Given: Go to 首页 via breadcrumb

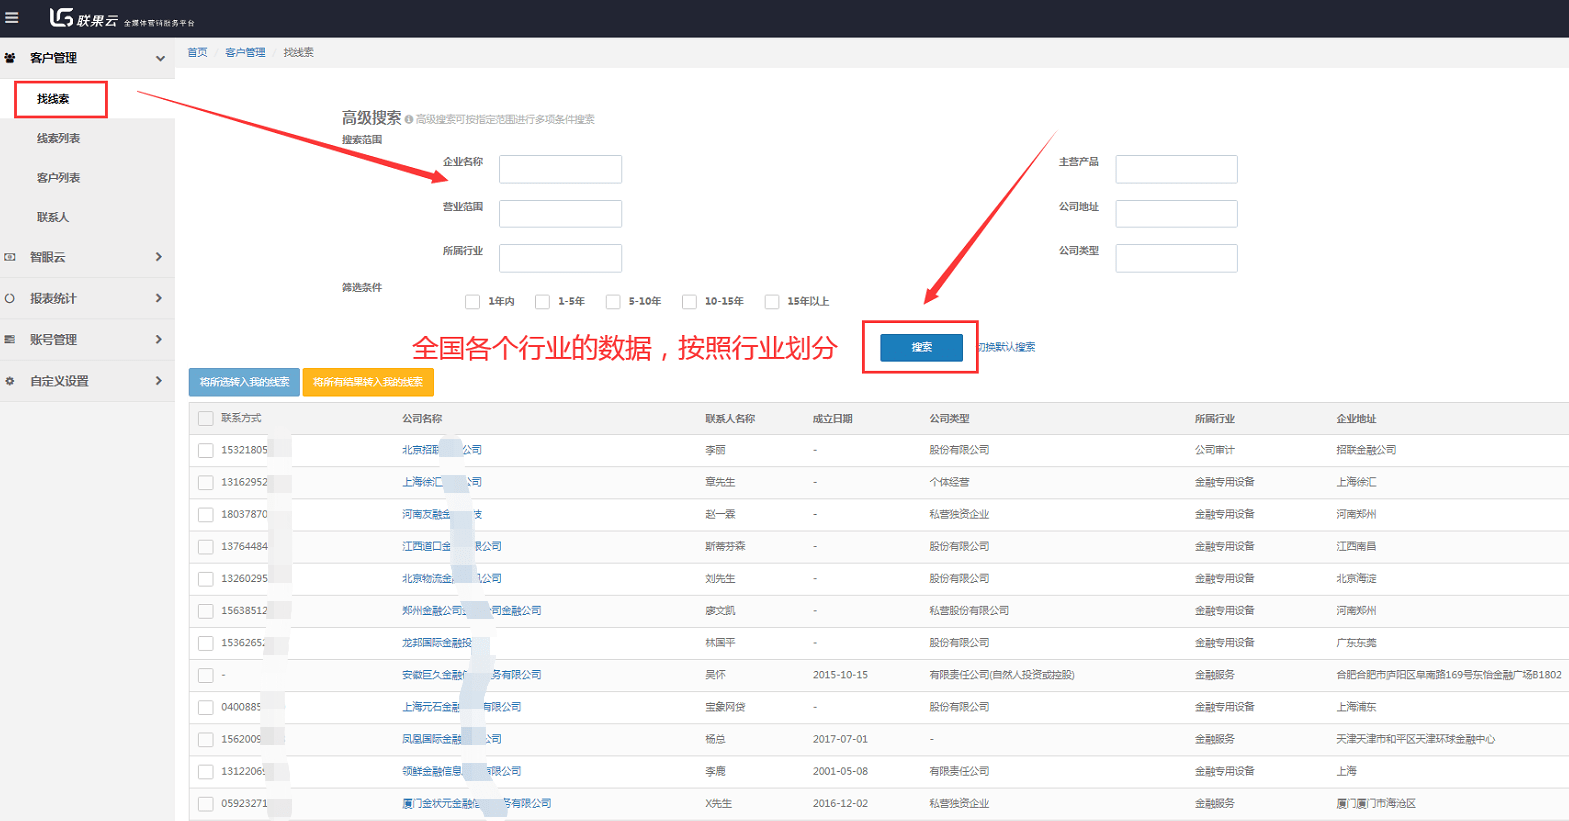Looking at the screenshot, I should click(197, 52).
